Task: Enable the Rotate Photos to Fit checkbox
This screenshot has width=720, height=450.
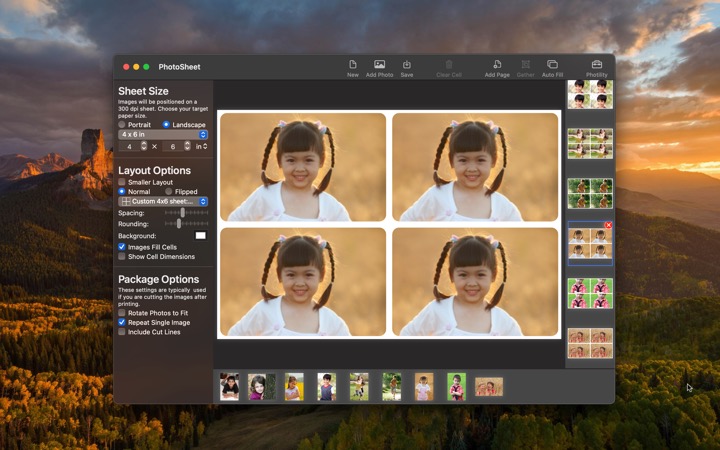Action: (122, 313)
